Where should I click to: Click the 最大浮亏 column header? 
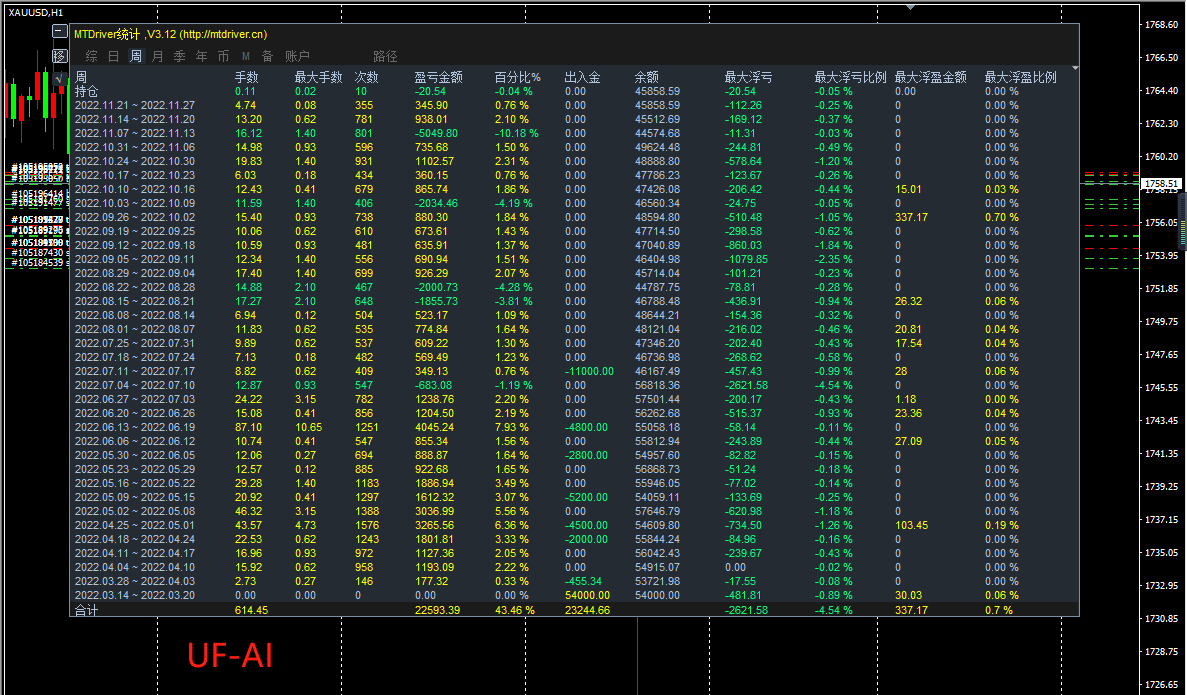click(749, 77)
